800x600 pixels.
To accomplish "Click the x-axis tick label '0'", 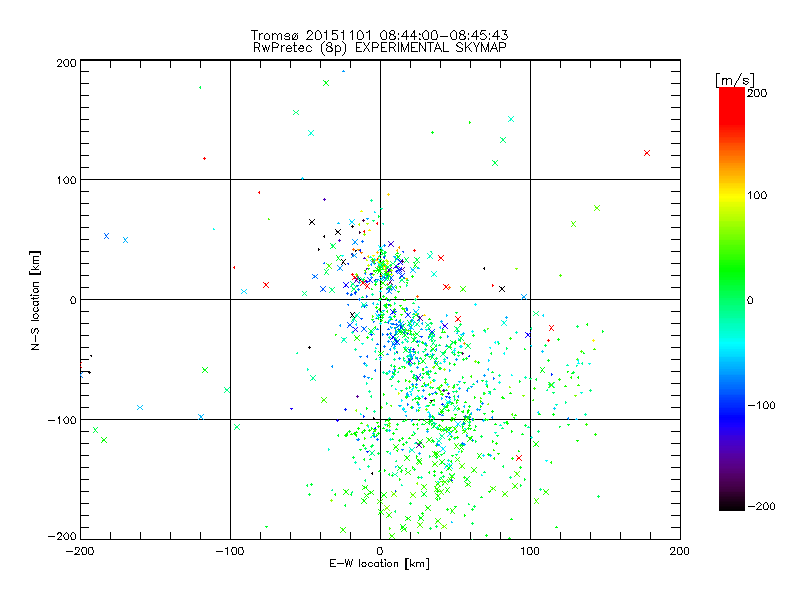I will point(380,551).
